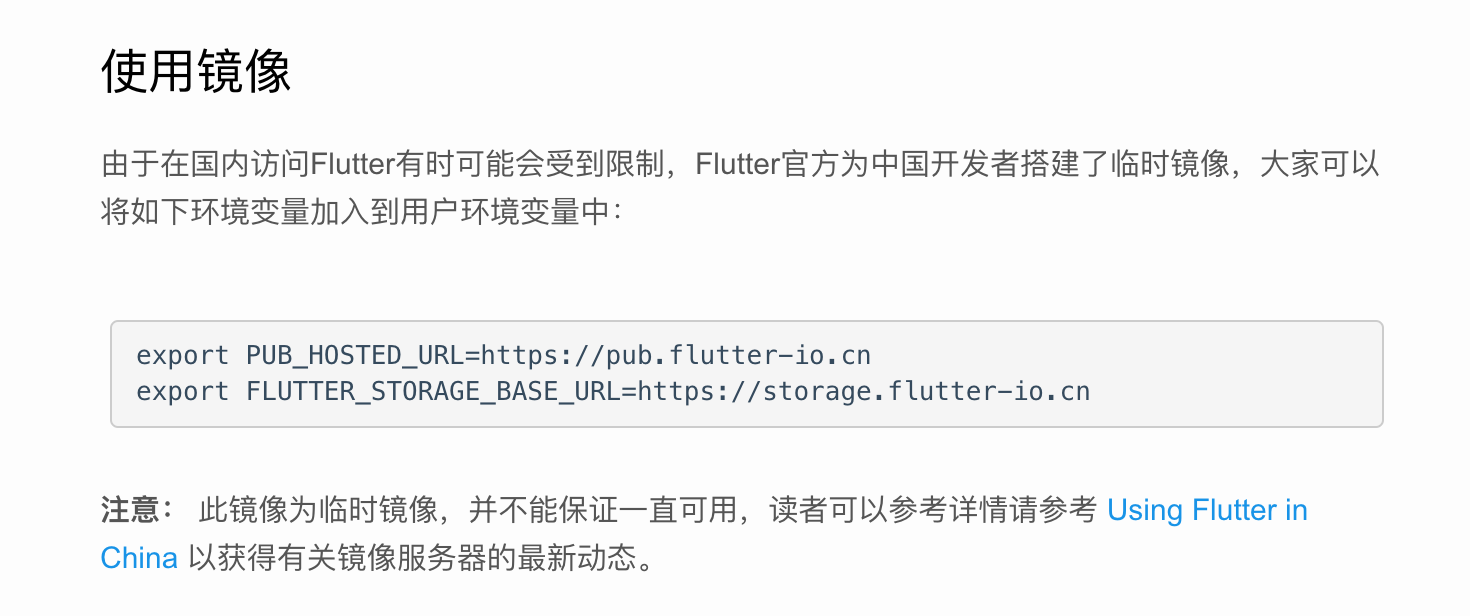Click the second "export" keyword in code block
The height and width of the screenshot is (616, 1470).
coord(182,391)
